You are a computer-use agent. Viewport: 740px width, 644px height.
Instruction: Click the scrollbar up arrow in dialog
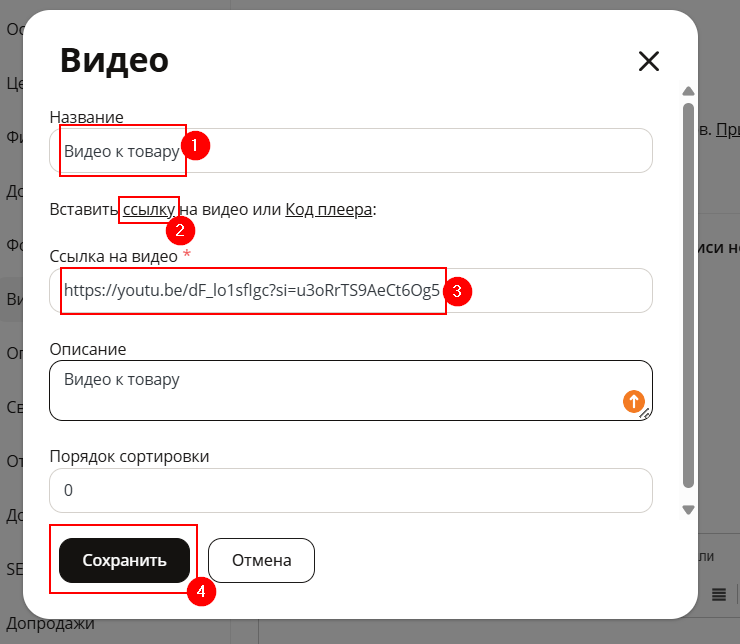[689, 91]
